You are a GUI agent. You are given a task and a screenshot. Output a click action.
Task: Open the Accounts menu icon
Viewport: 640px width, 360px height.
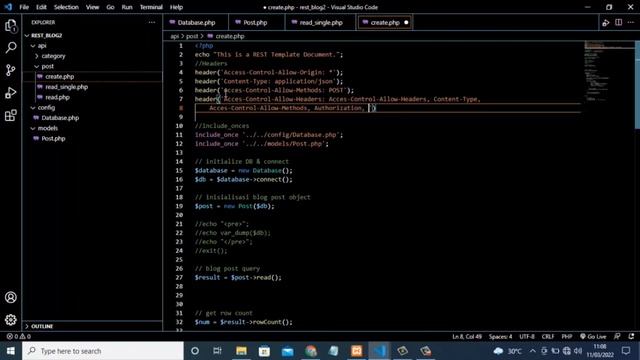click(x=11, y=297)
